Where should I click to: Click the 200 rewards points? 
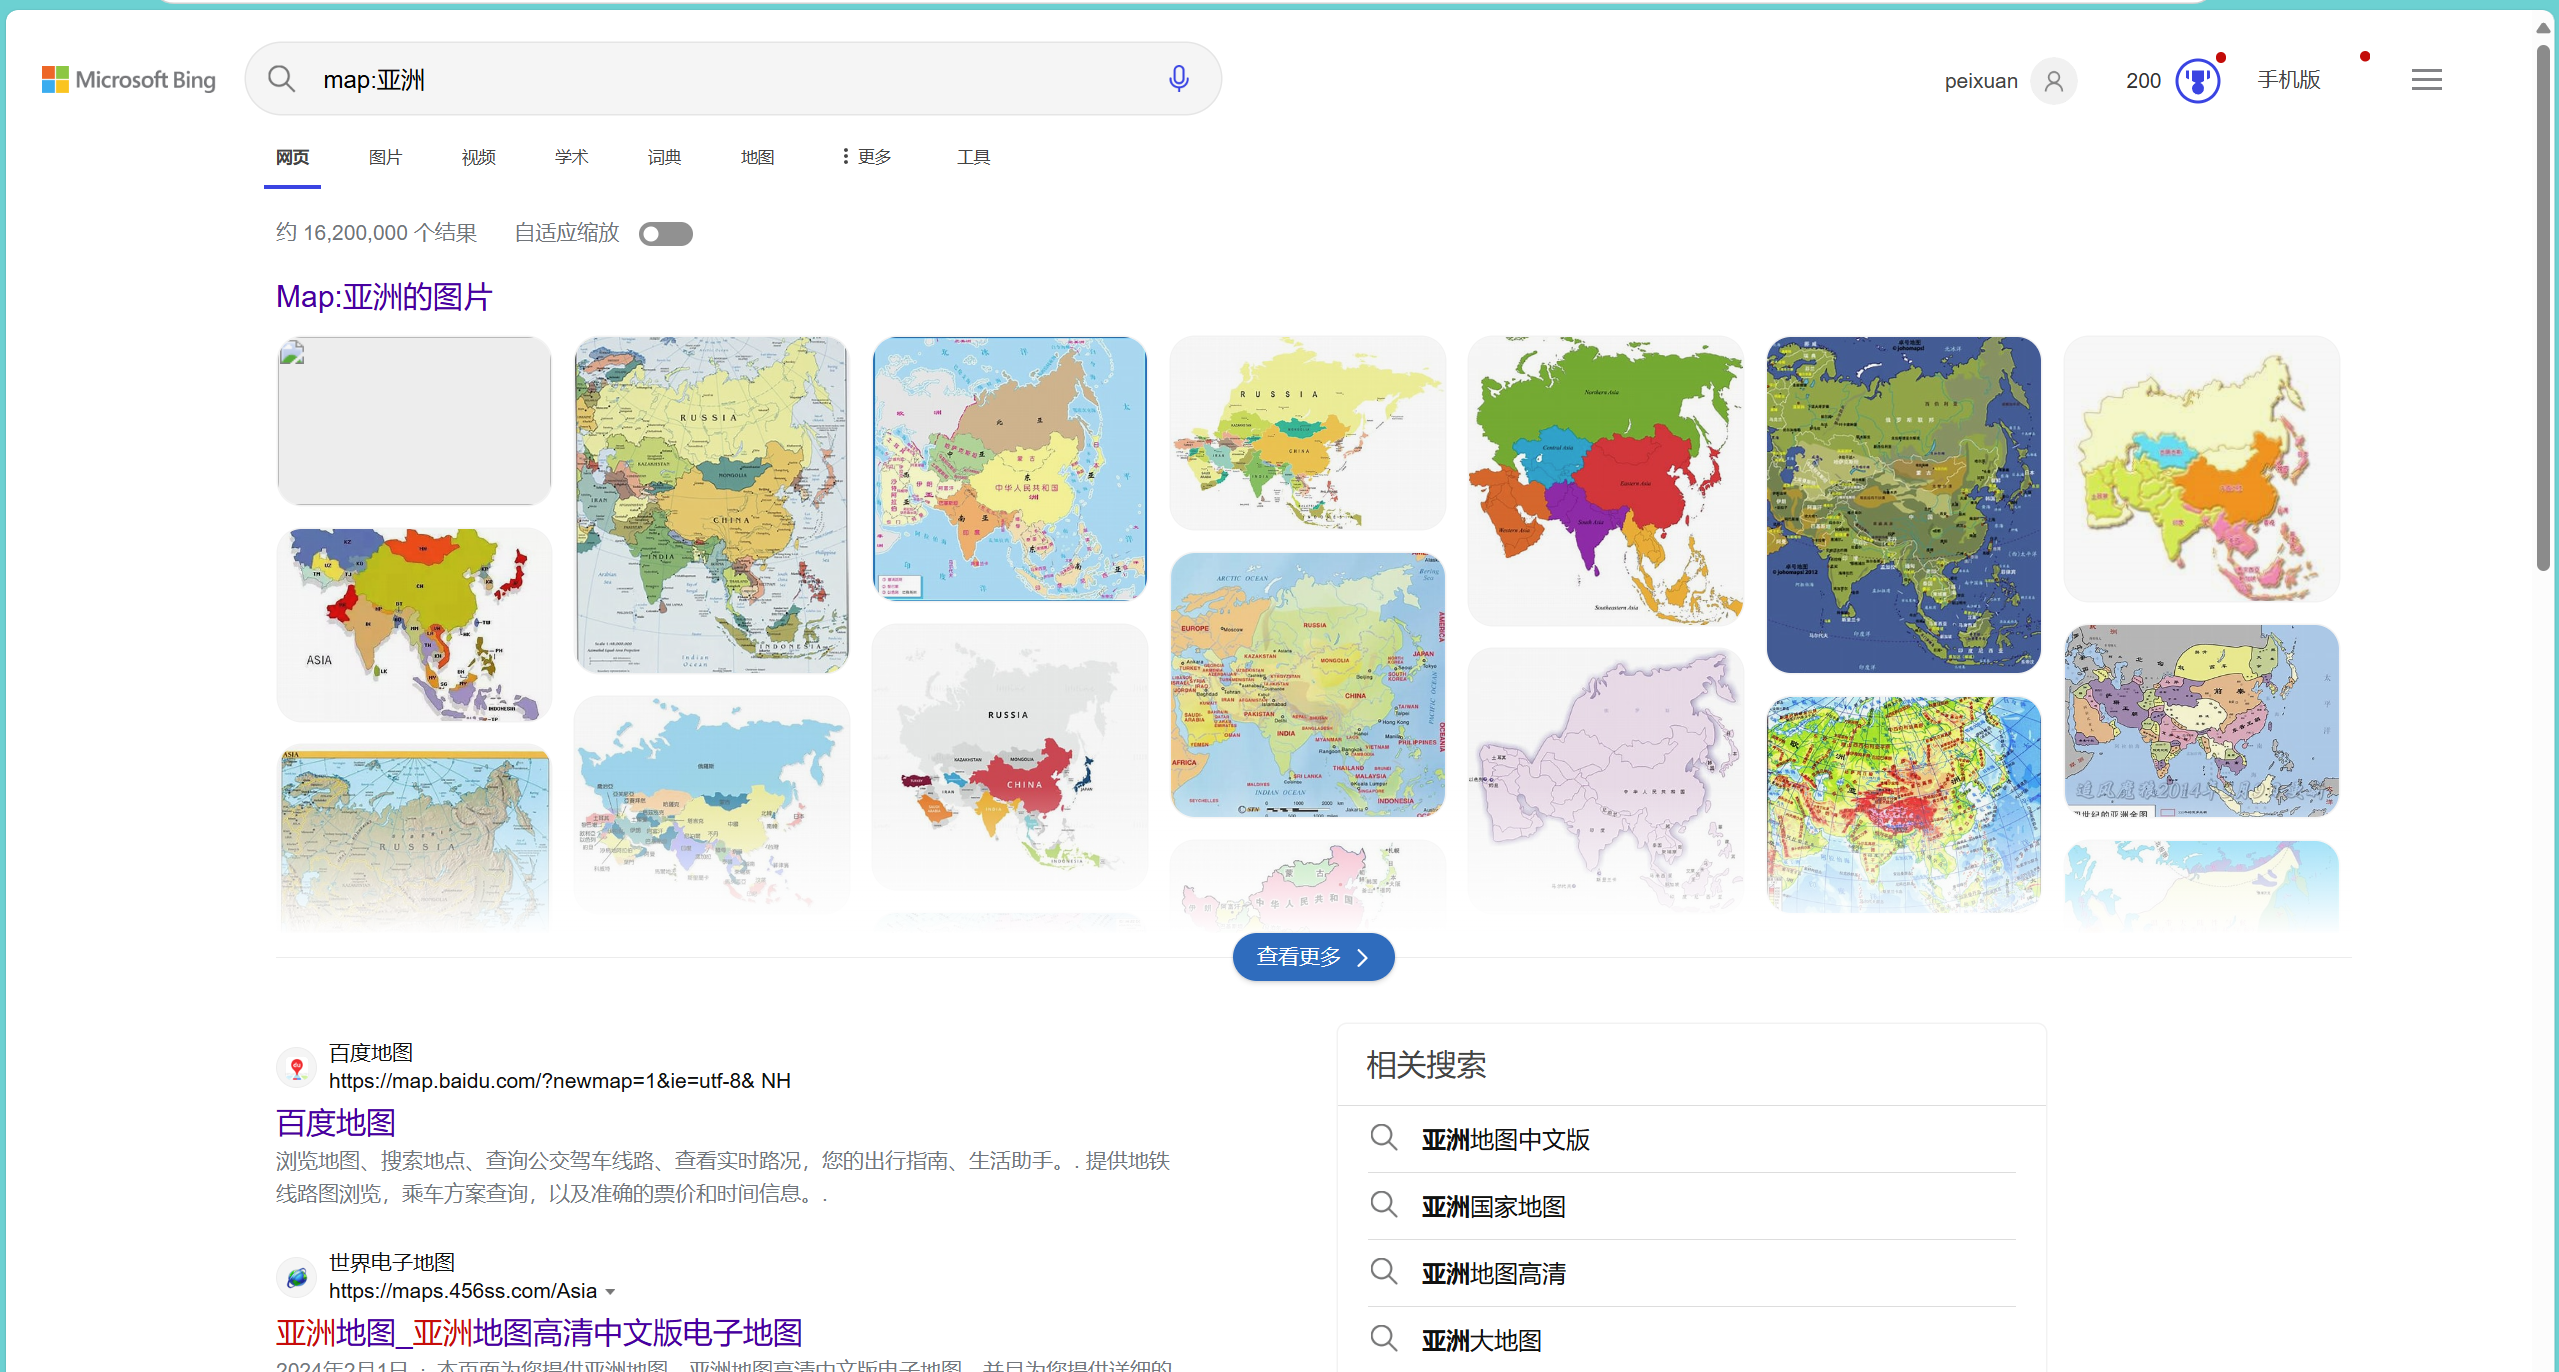(x=2143, y=81)
